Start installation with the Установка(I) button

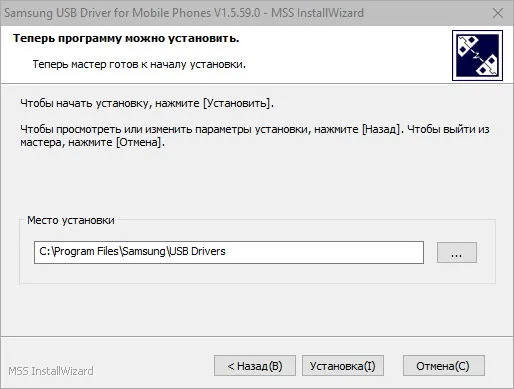tap(343, 366)
